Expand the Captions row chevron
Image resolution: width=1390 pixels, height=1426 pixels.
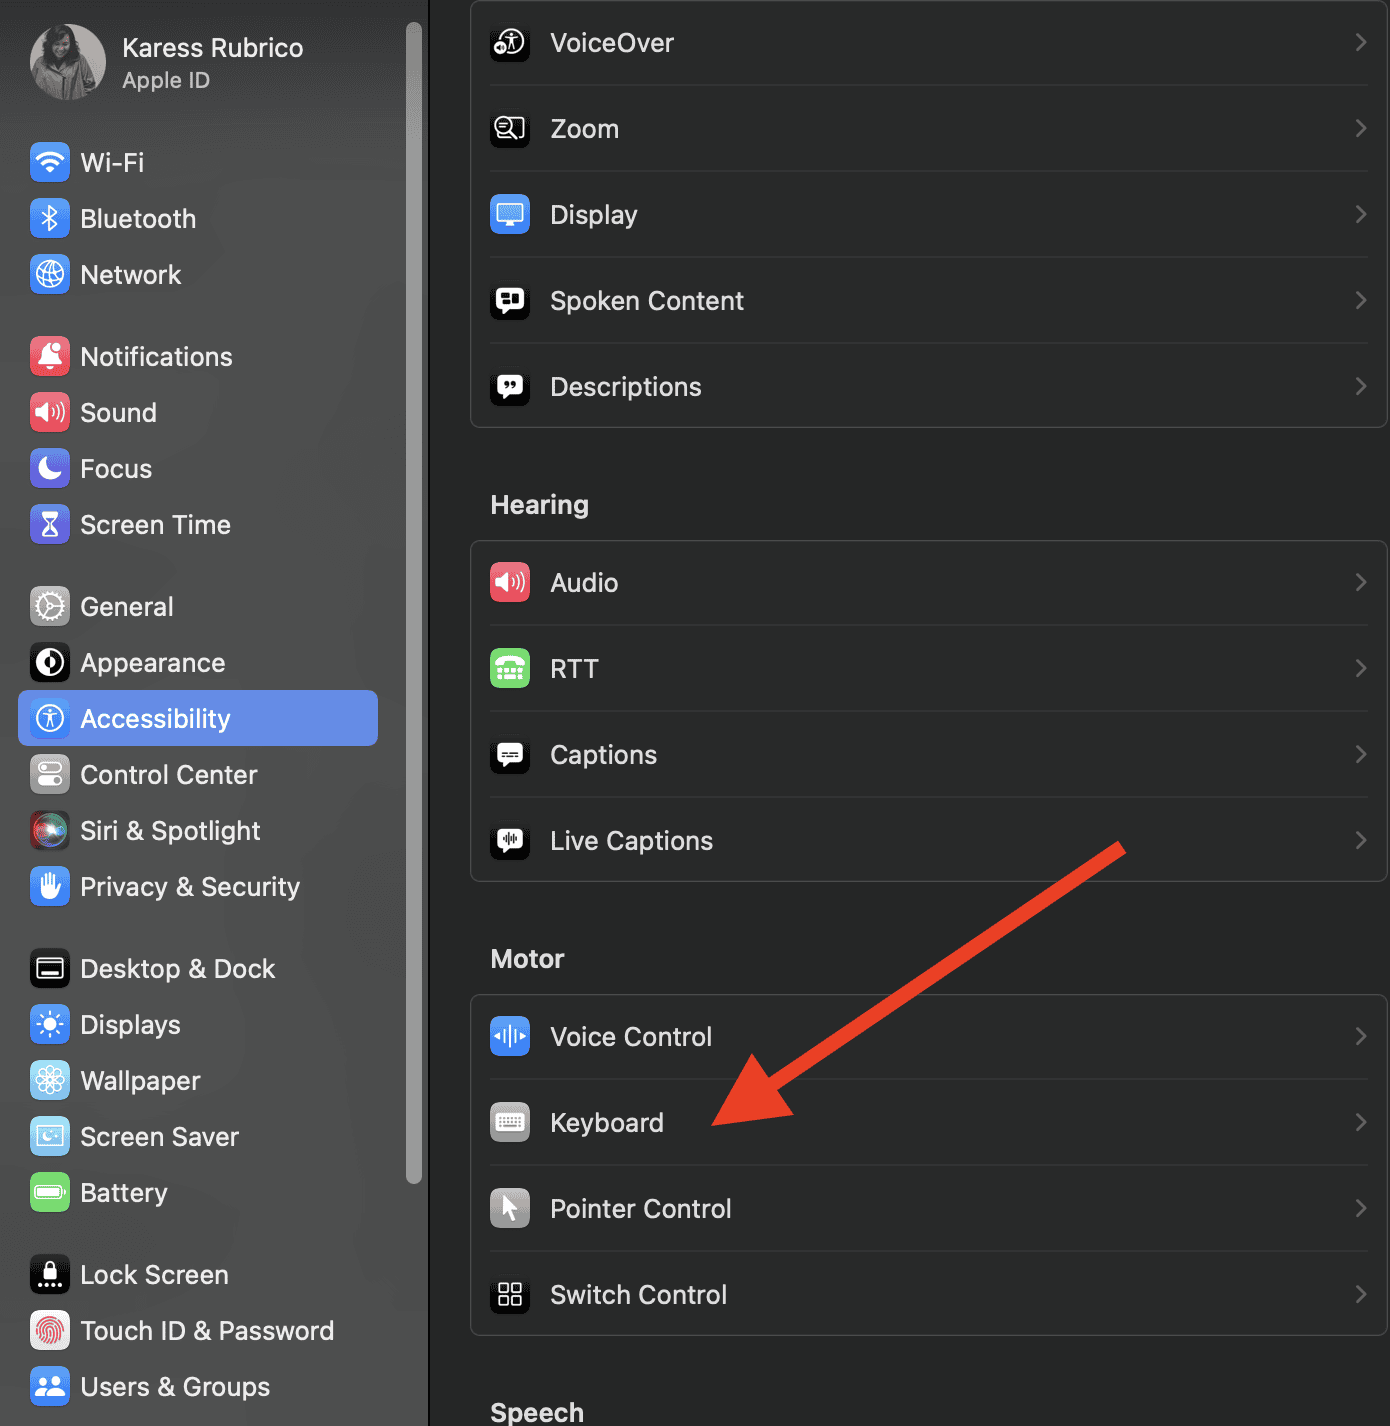point(1360,755)
